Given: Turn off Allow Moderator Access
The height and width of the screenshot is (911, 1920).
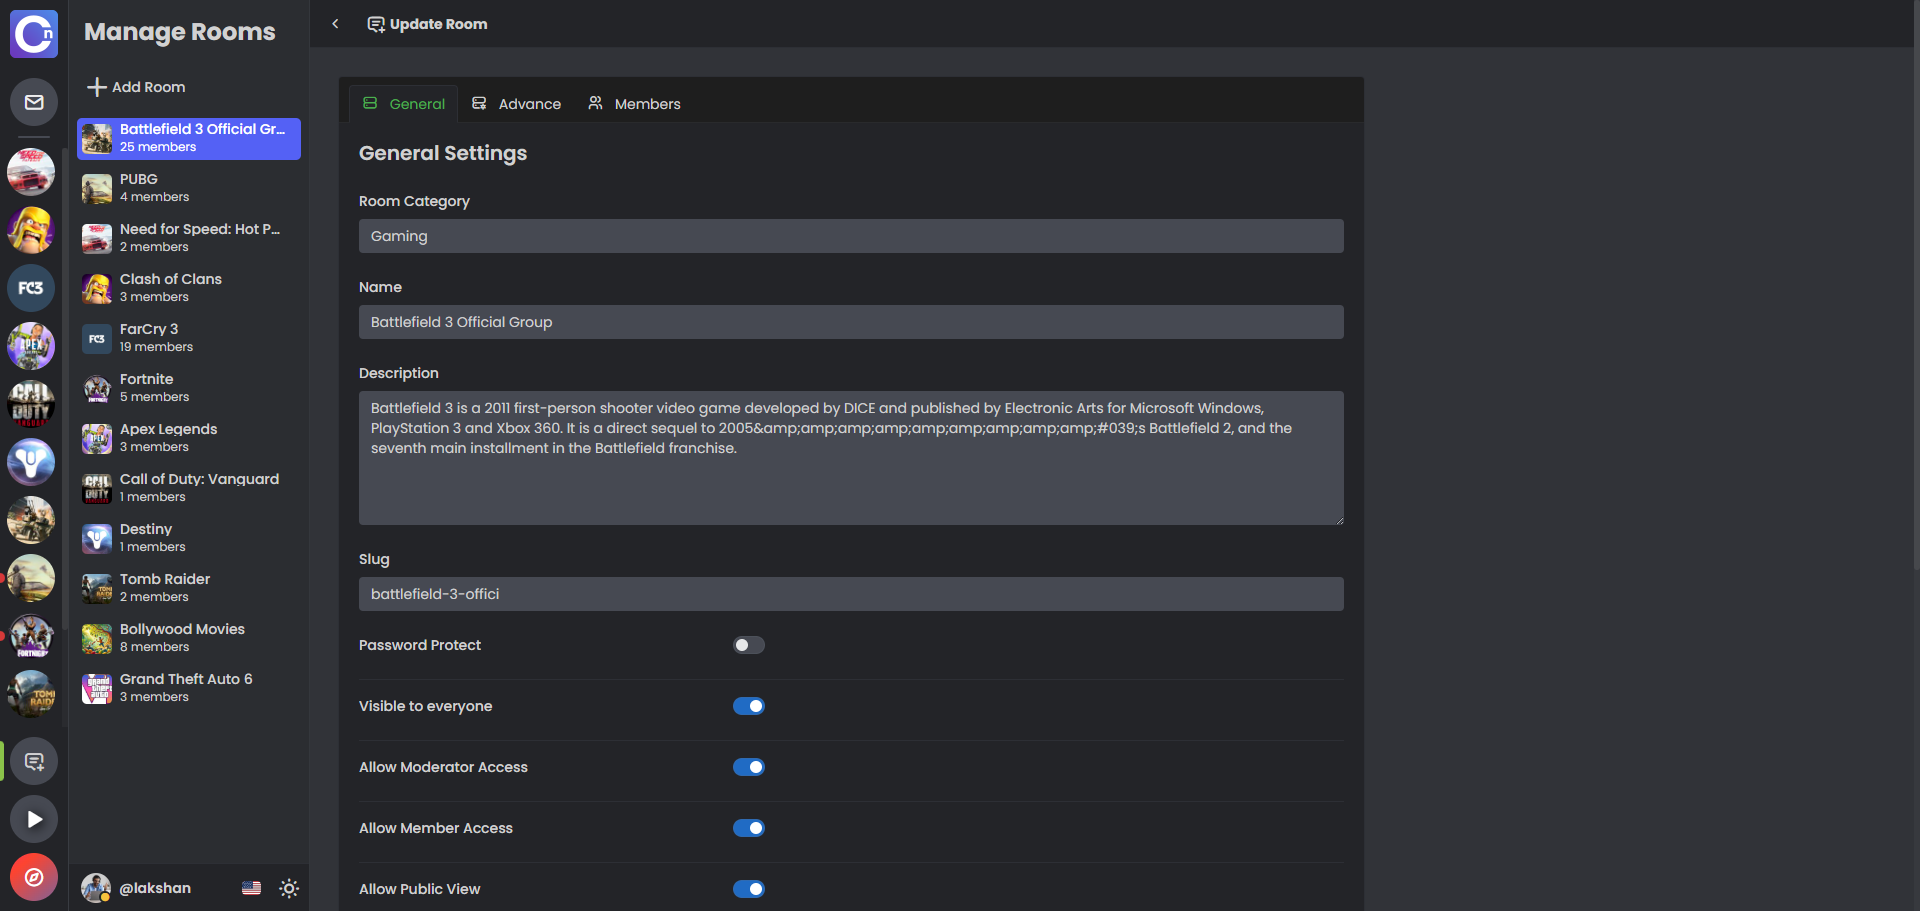Looking at the screenshot, I should tap(748, 767).
